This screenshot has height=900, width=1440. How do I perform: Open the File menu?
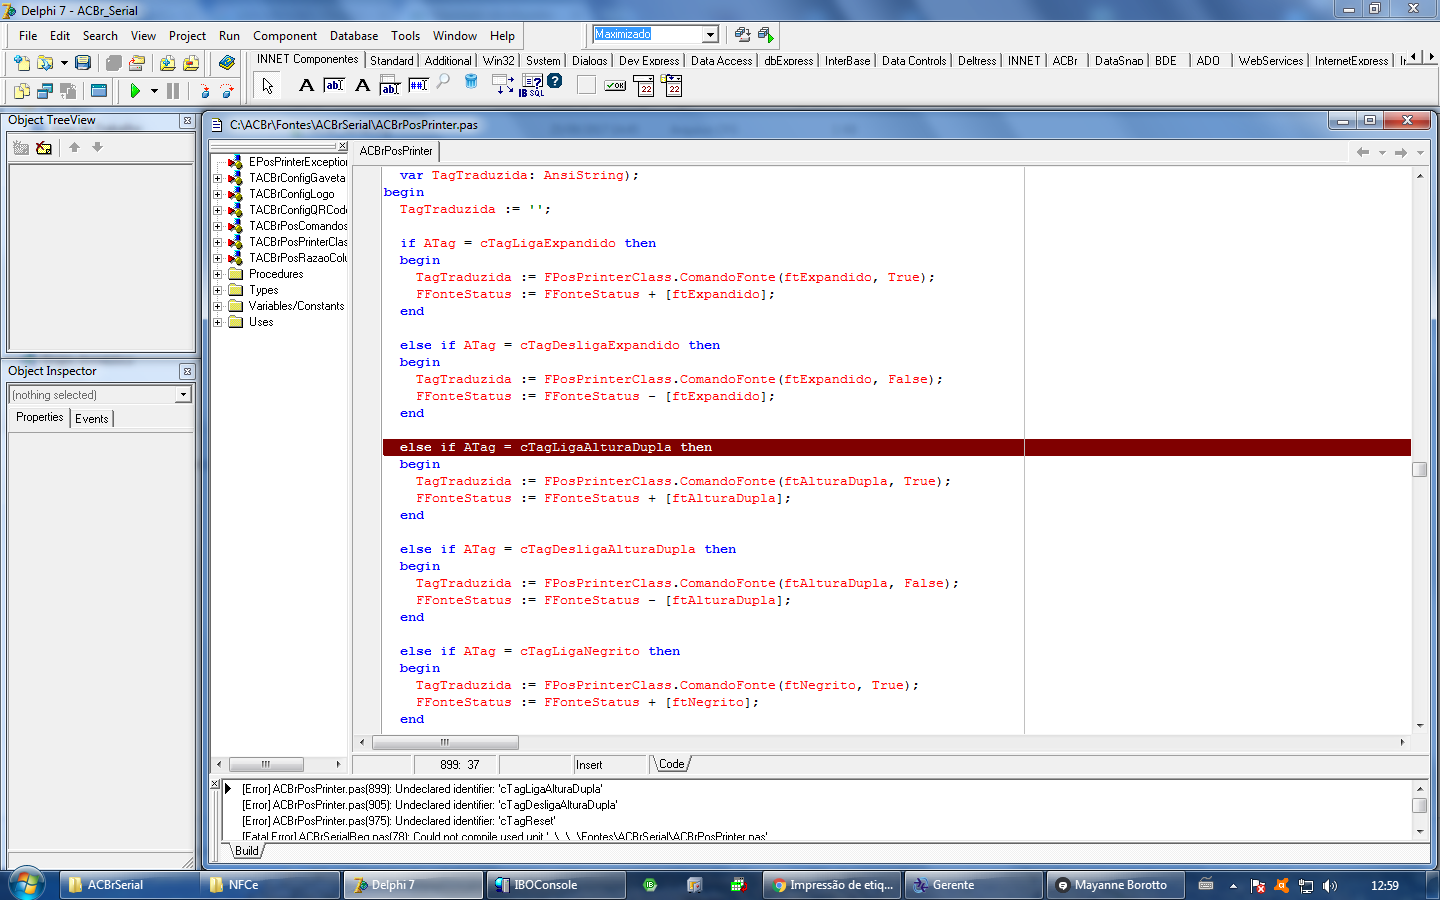coord(28,36)
